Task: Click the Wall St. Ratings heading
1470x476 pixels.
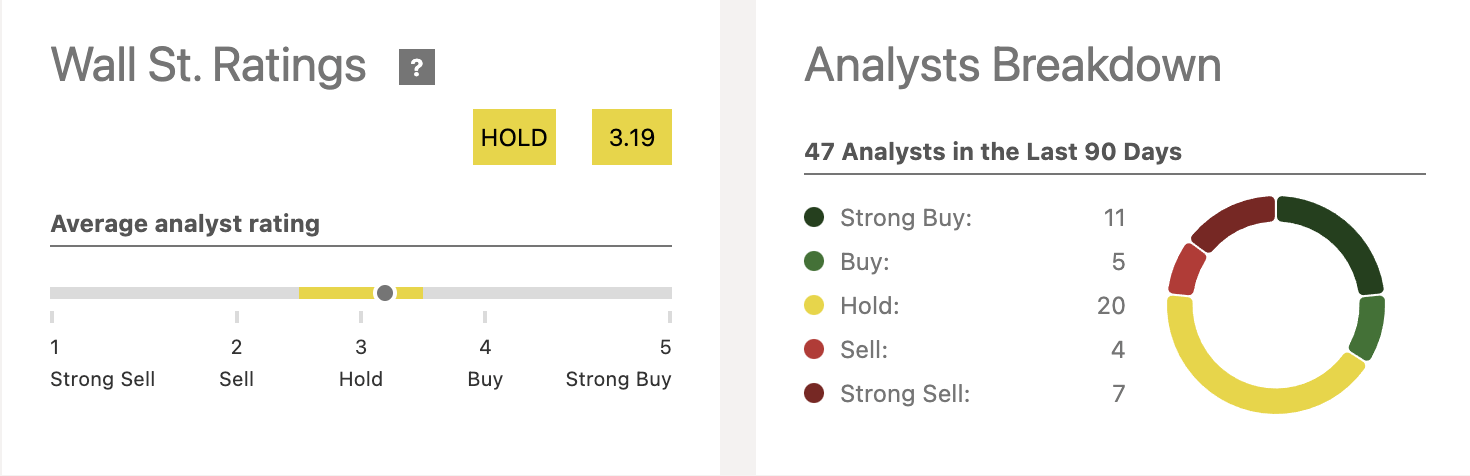Action: (209, 66)
